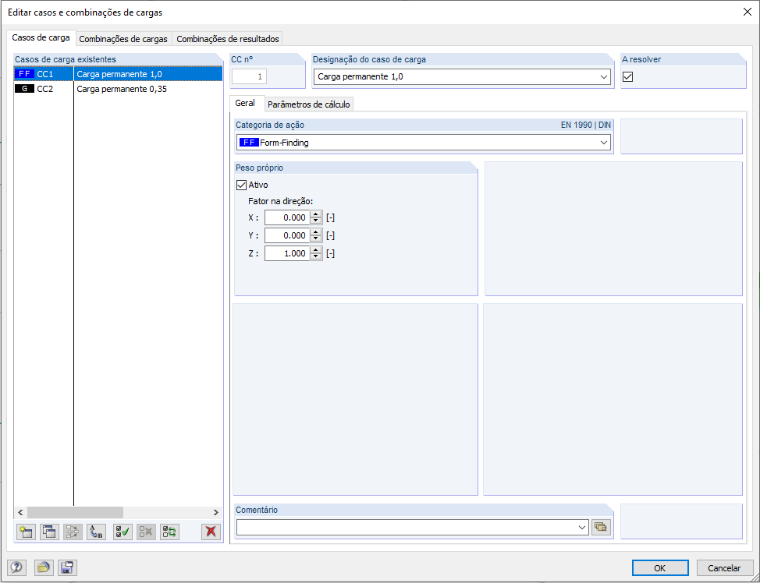Click the renumber load cases icon
The height and width of the screenshot is (583, 760).
96,532
